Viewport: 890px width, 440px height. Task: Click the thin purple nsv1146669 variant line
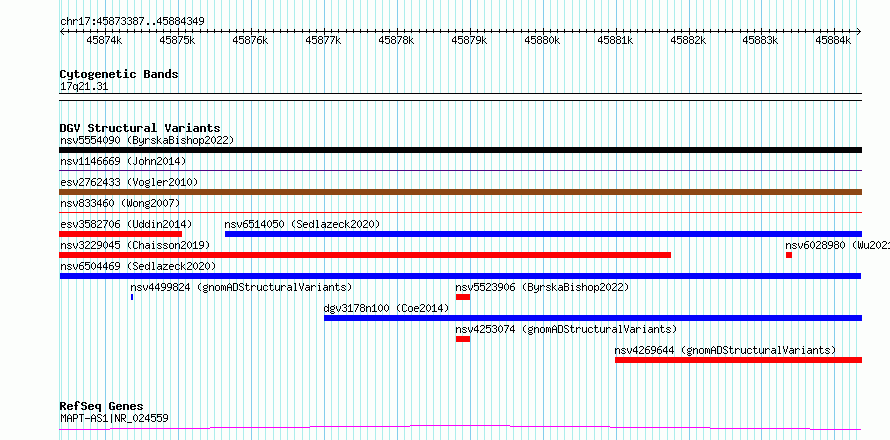[x=460, y=170]
